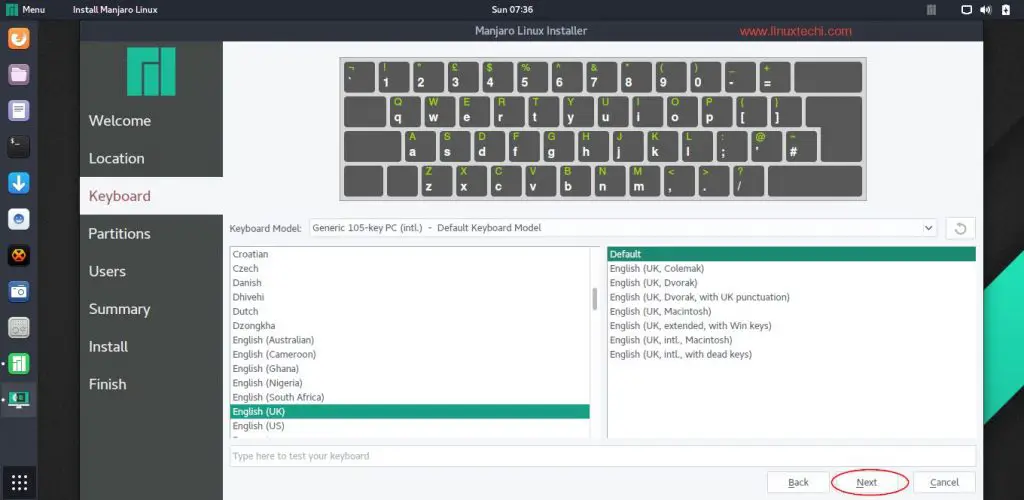
Task: Click the Next button
Action: click(x=867, y=482)
